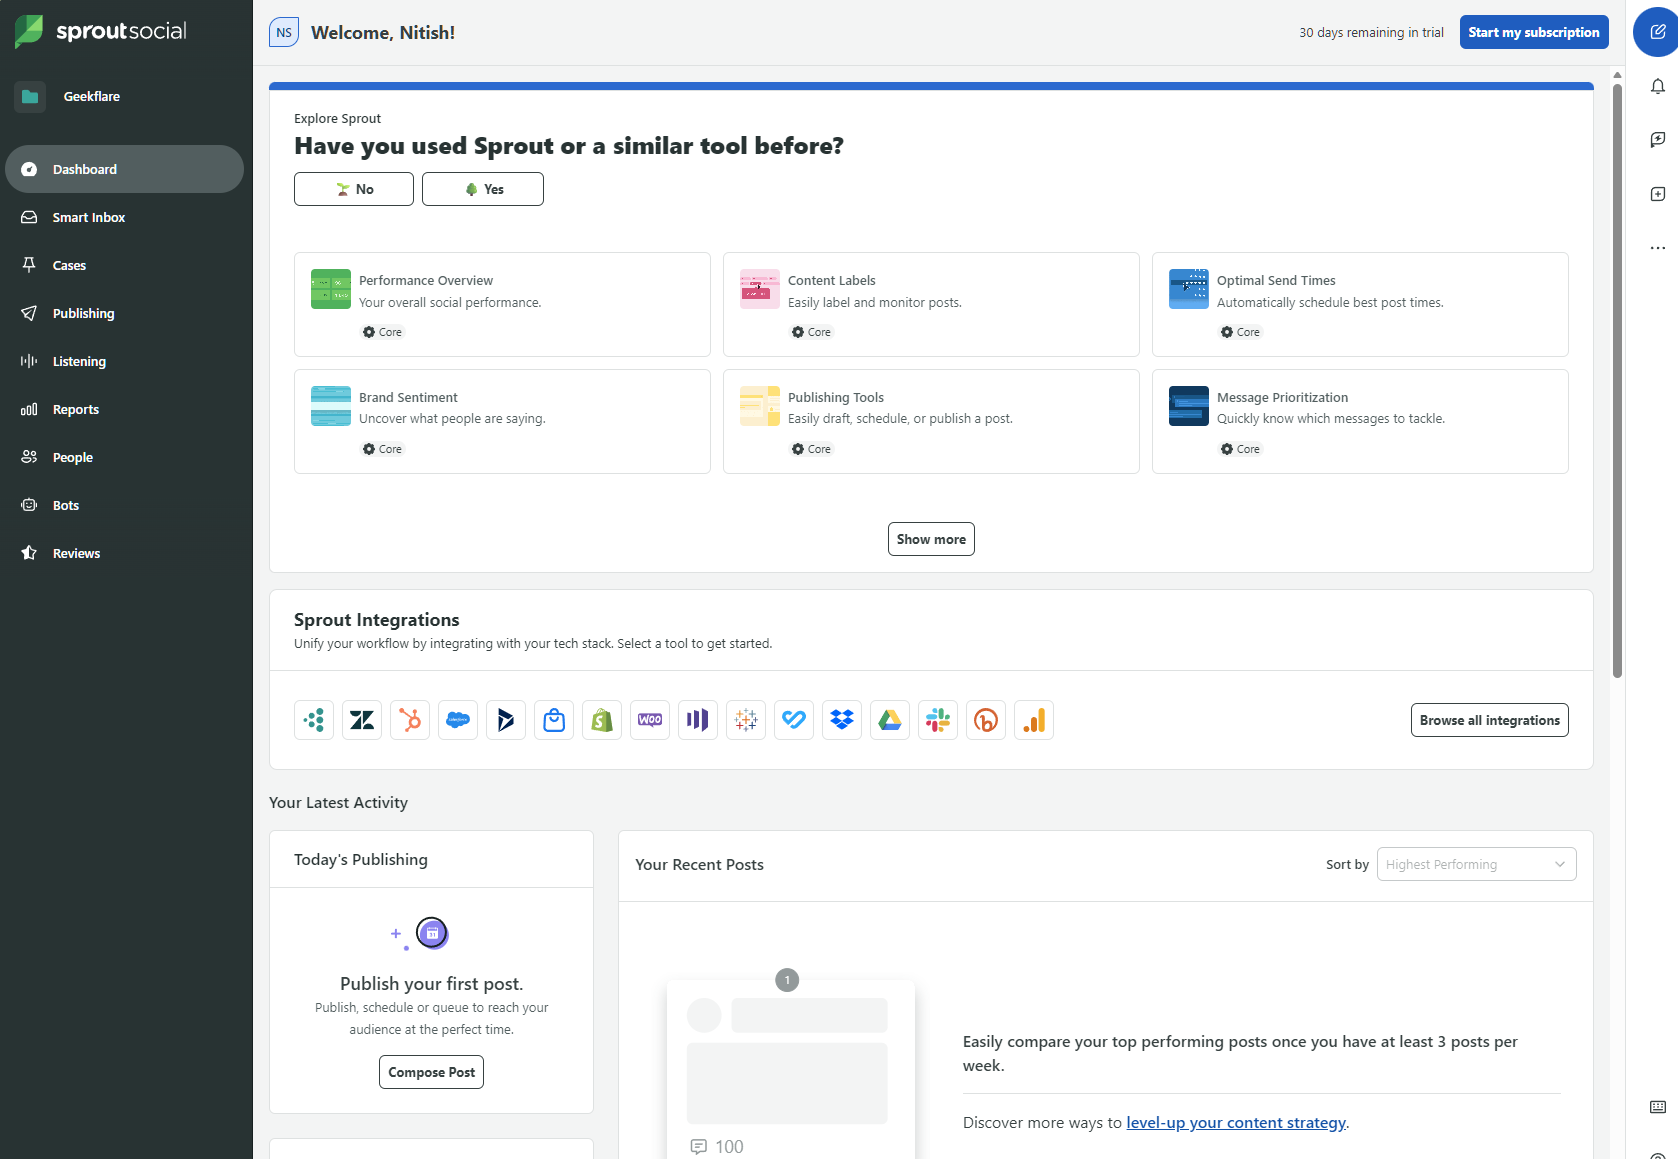Open the Slack integration
1678x1159 pixels.
(938, 720)
